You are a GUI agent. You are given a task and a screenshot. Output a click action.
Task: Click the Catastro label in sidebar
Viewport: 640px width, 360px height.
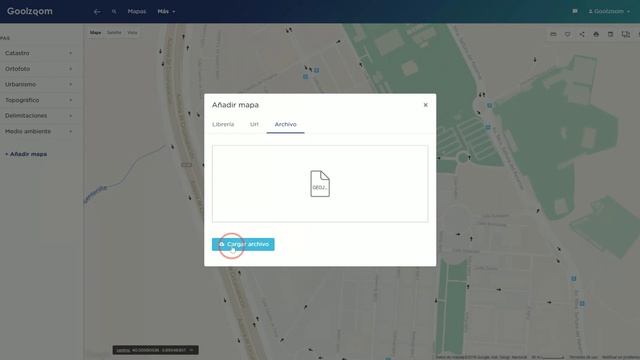(x=17, y=53)
